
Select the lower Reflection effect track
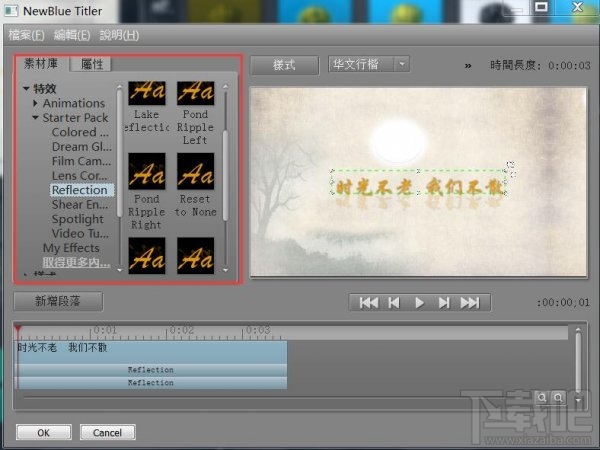151,383
